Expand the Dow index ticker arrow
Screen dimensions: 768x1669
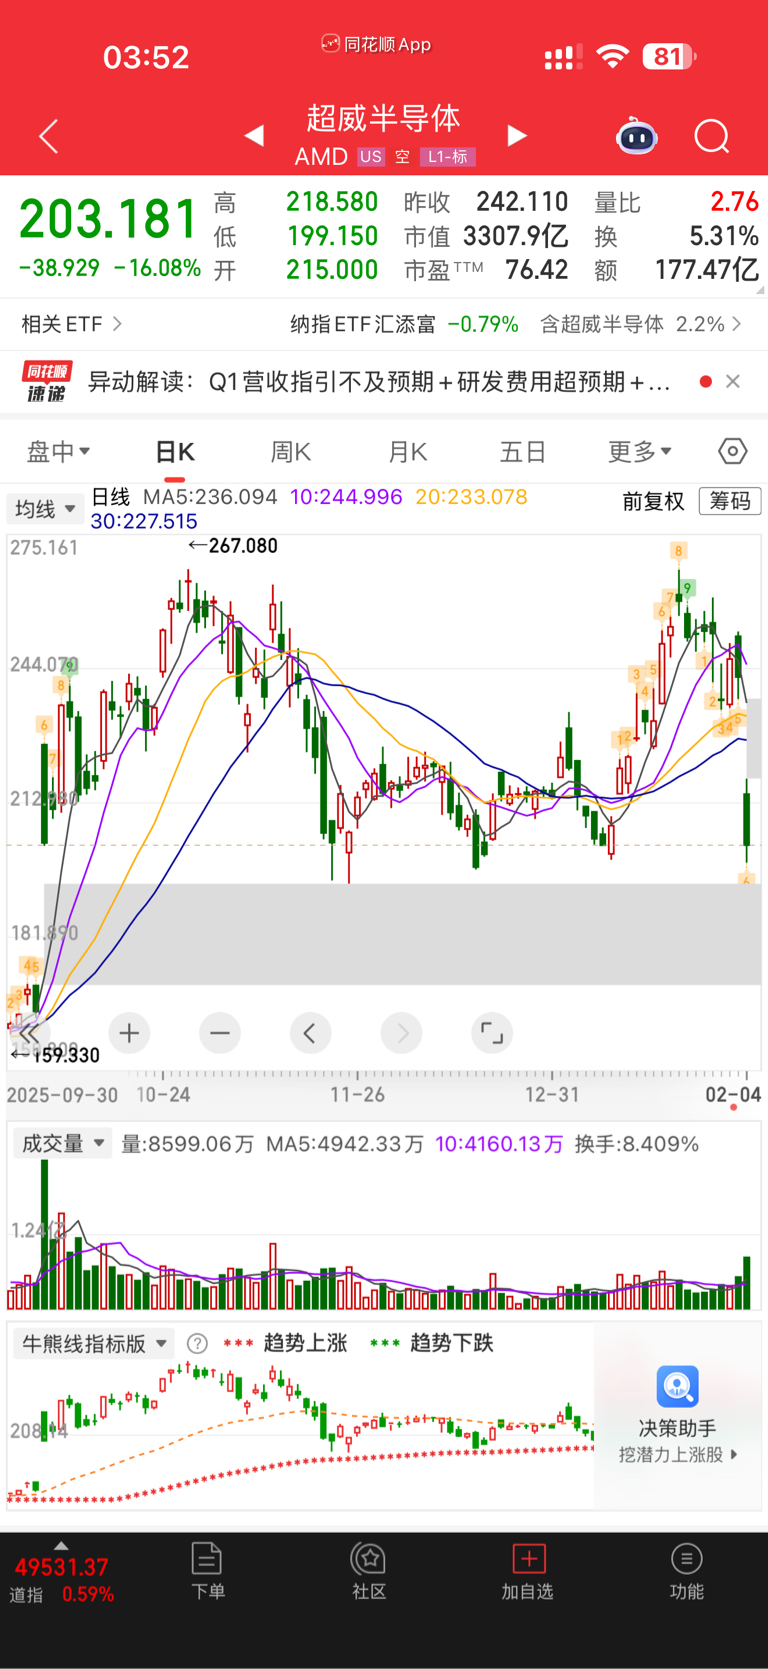coord(61,1545)
